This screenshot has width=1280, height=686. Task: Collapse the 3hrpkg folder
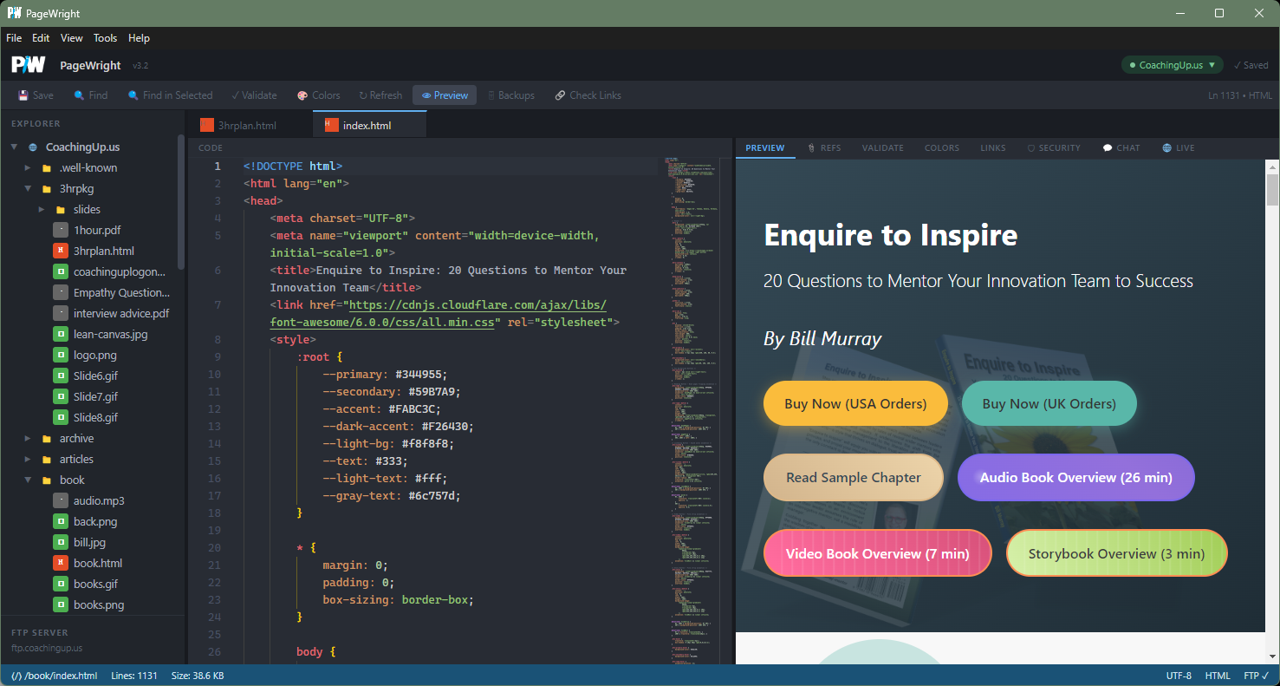click(x=27, y=188)
